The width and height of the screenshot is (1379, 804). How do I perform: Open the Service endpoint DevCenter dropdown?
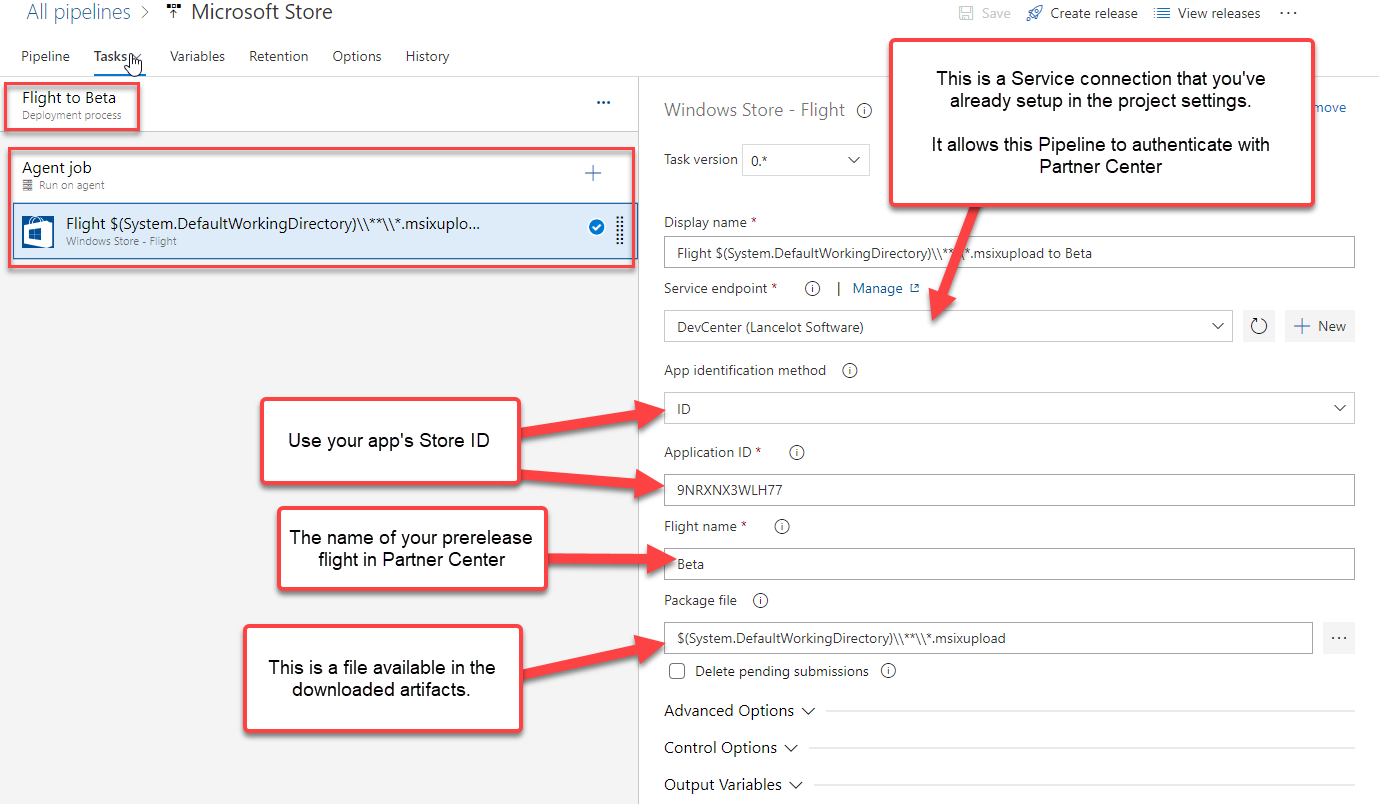pos(947,326)
